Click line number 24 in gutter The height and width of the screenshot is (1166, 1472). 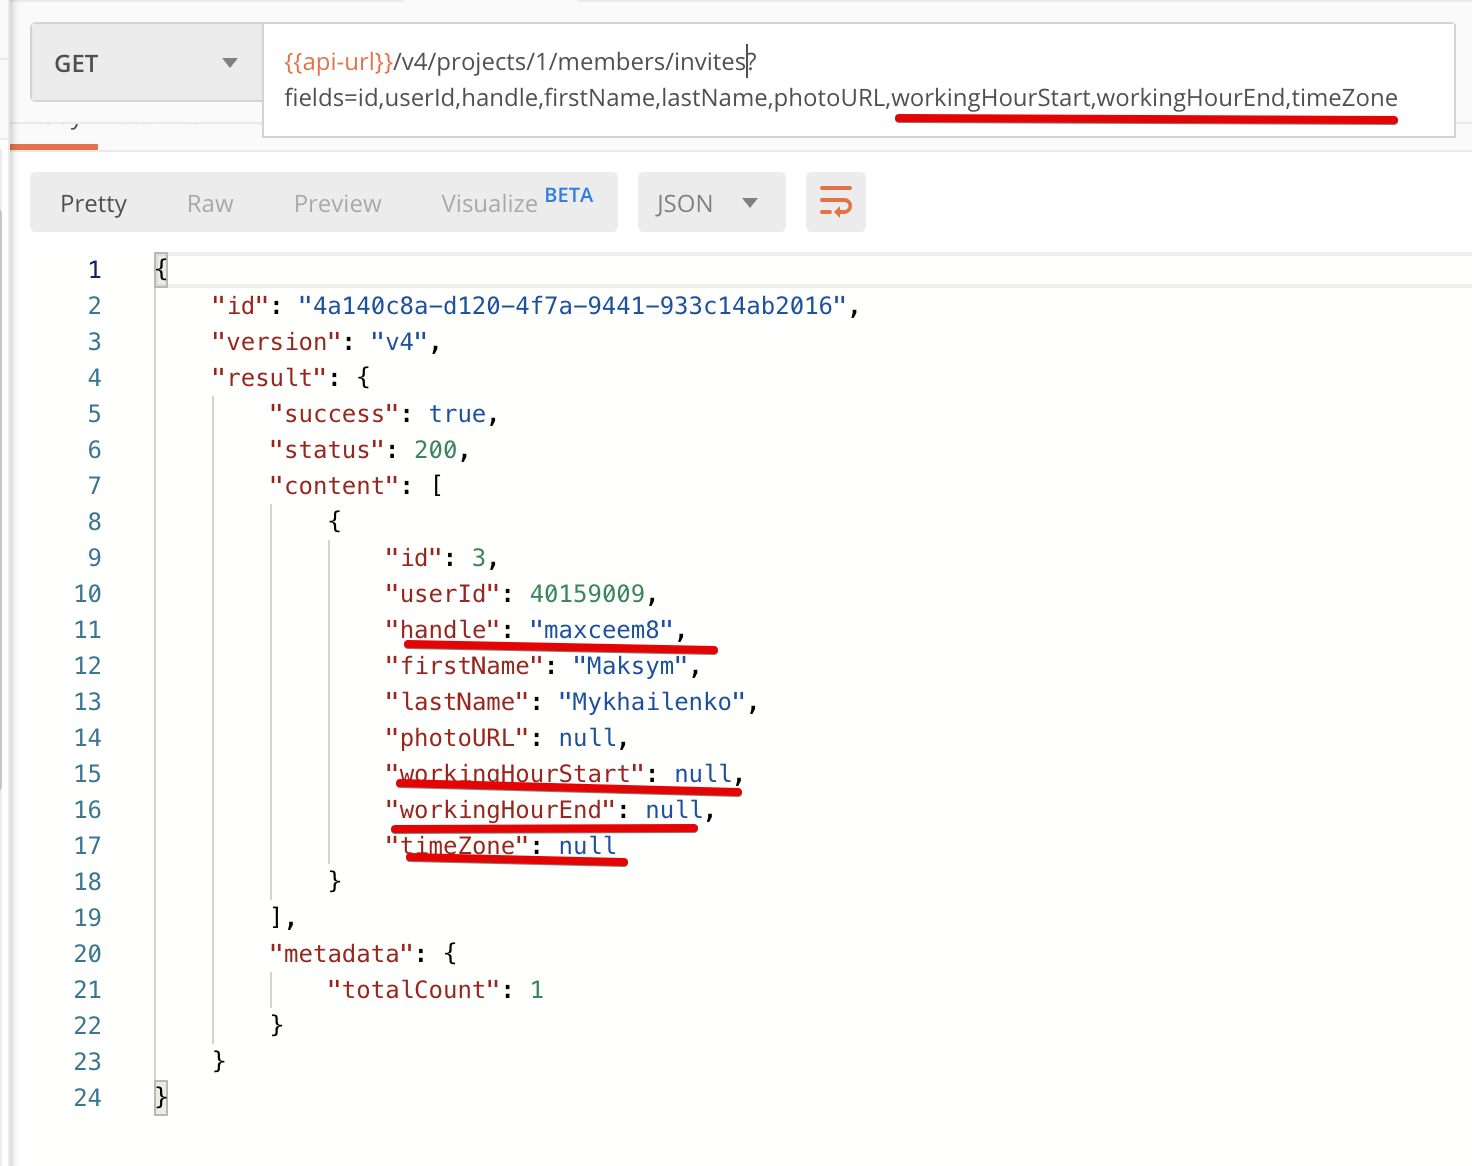[88, 1098]
